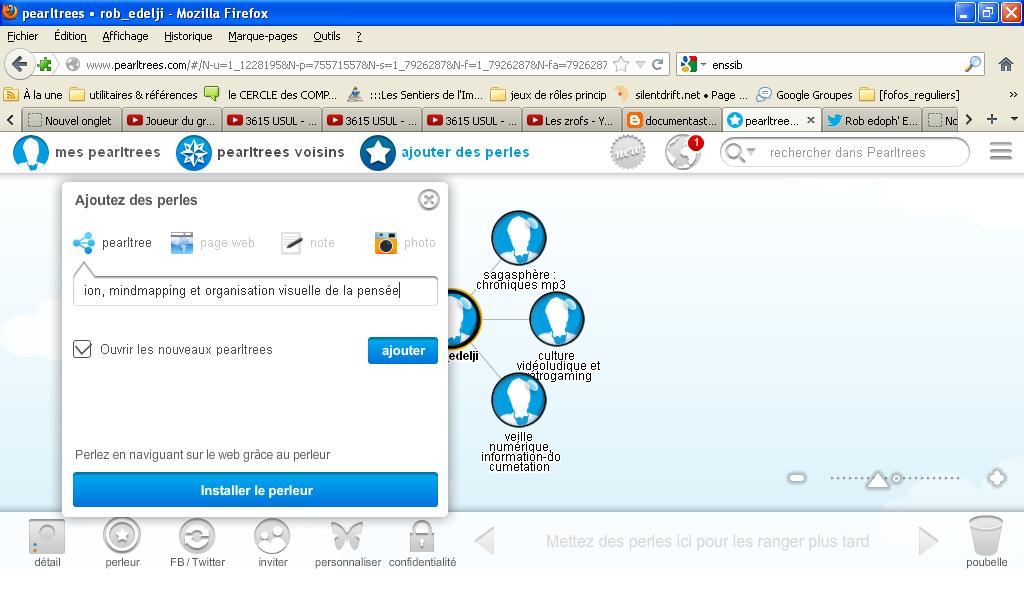The width and height of the screenshot is (1024, 600).
Task: Click the poubelle trash bin
Action: (986, 542)
